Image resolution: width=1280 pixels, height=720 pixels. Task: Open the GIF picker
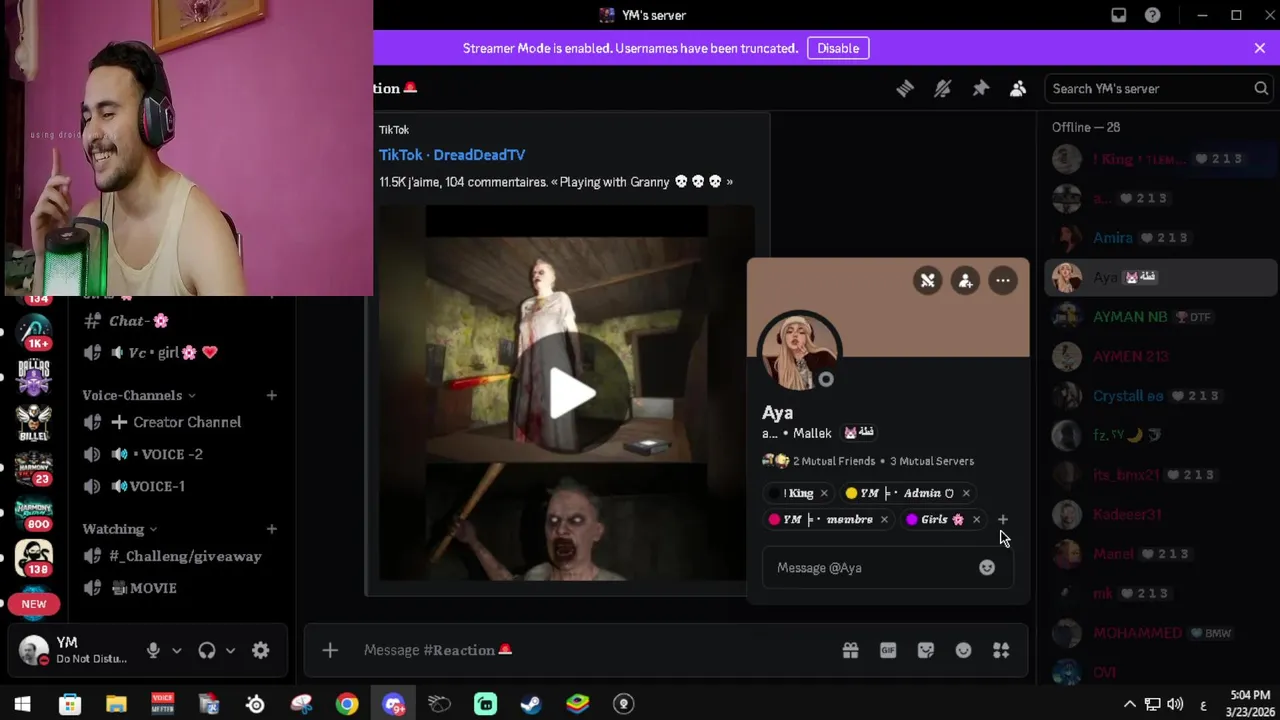(888, 650)
